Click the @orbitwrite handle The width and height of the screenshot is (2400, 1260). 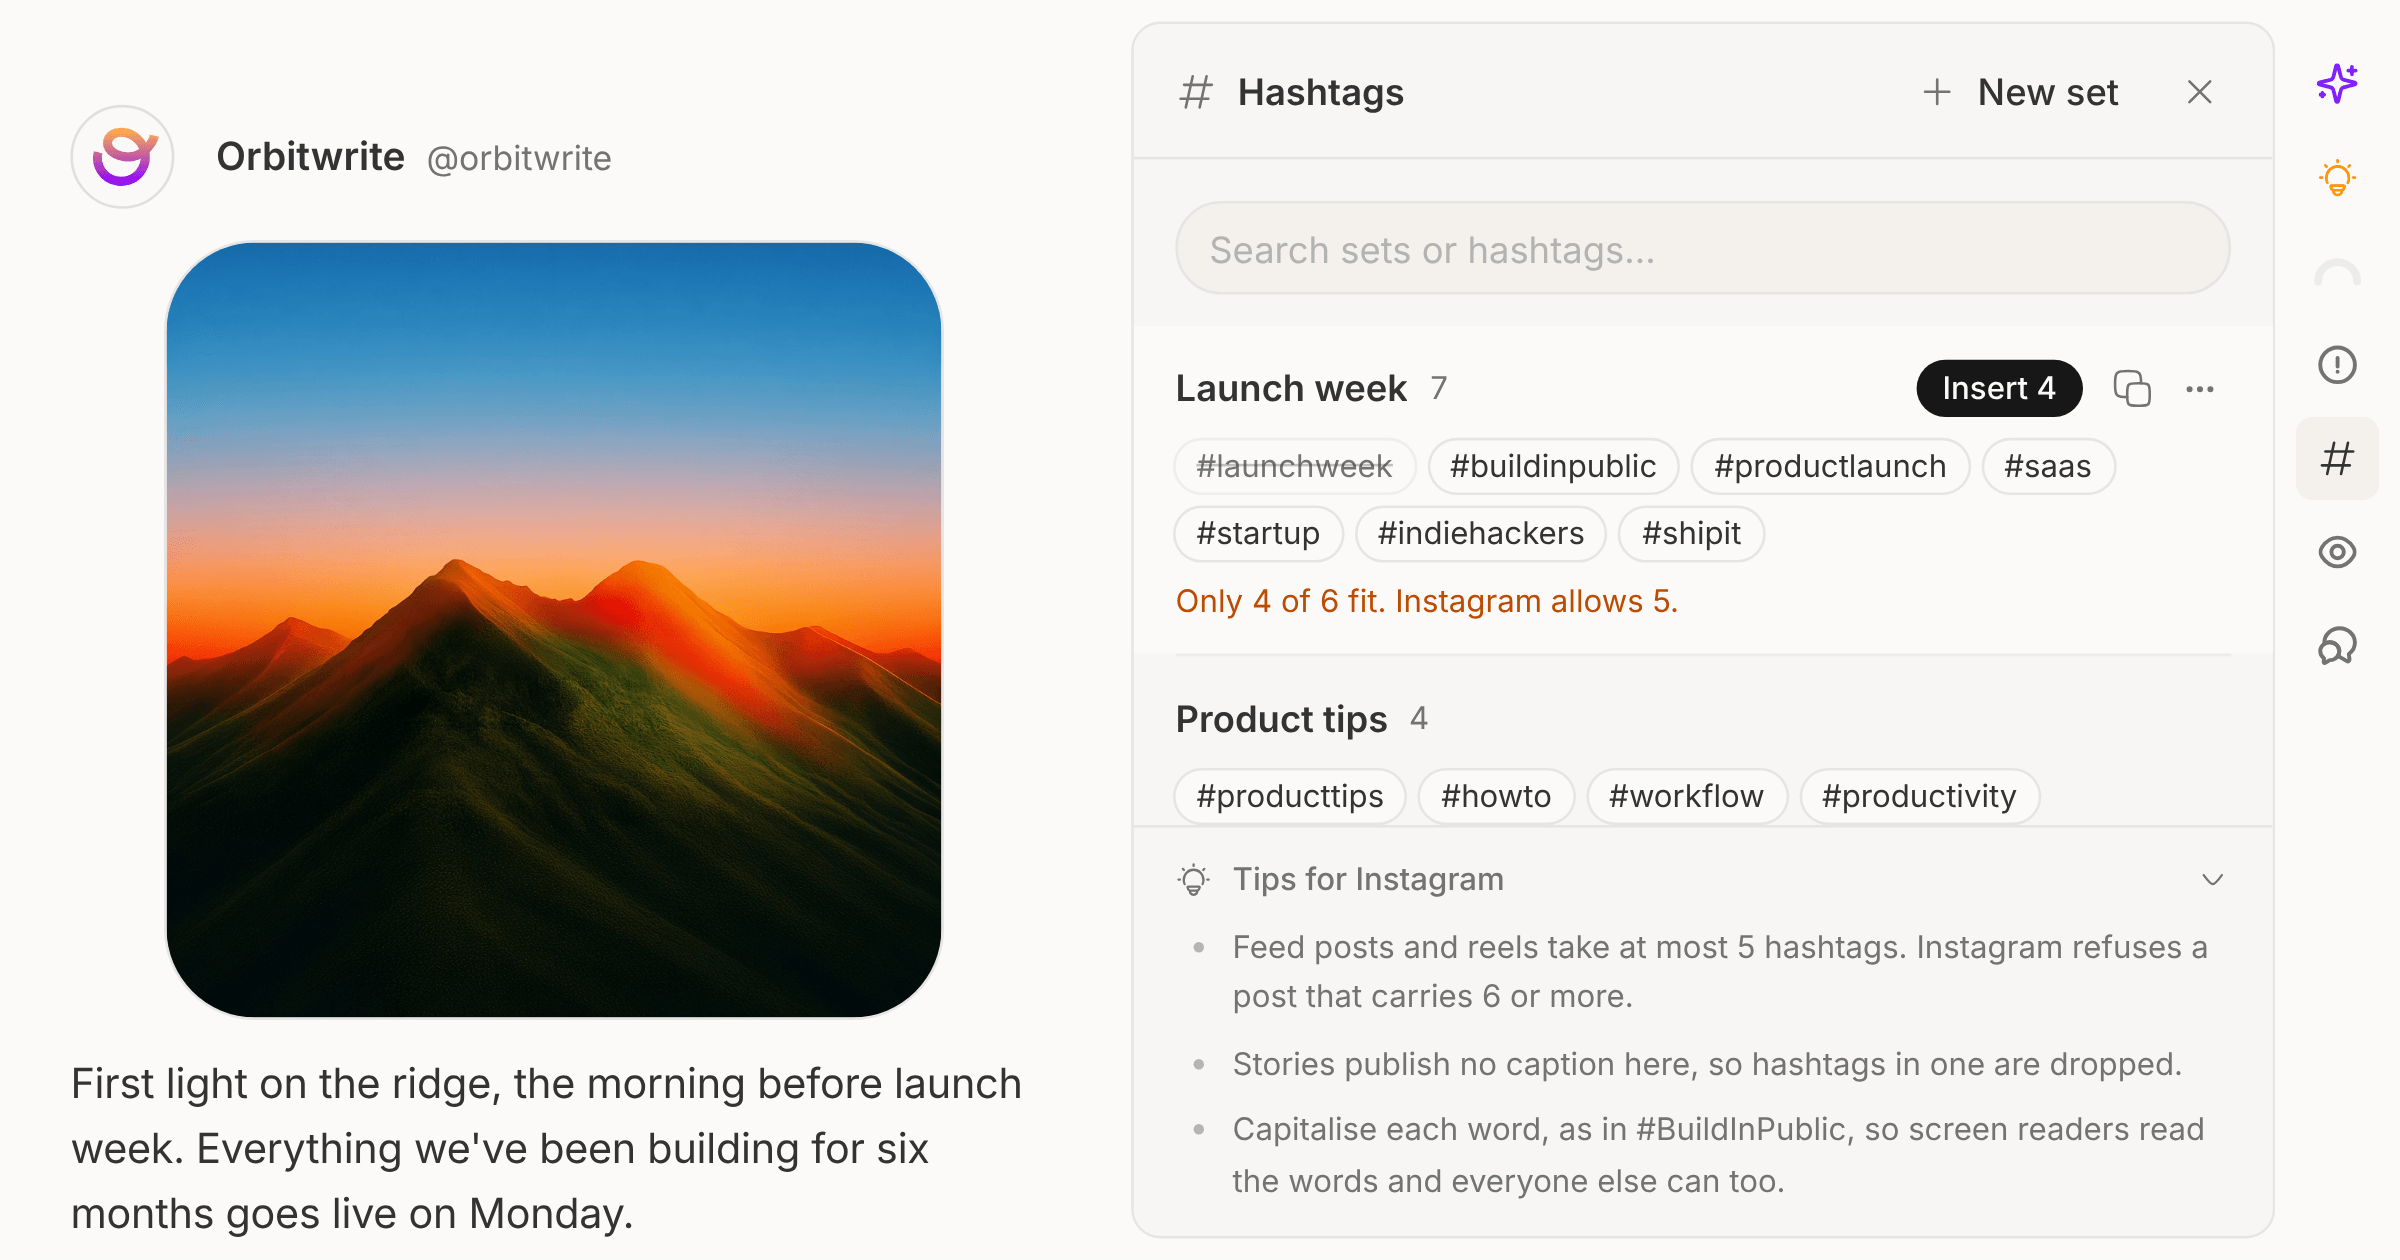coord(519,159)
